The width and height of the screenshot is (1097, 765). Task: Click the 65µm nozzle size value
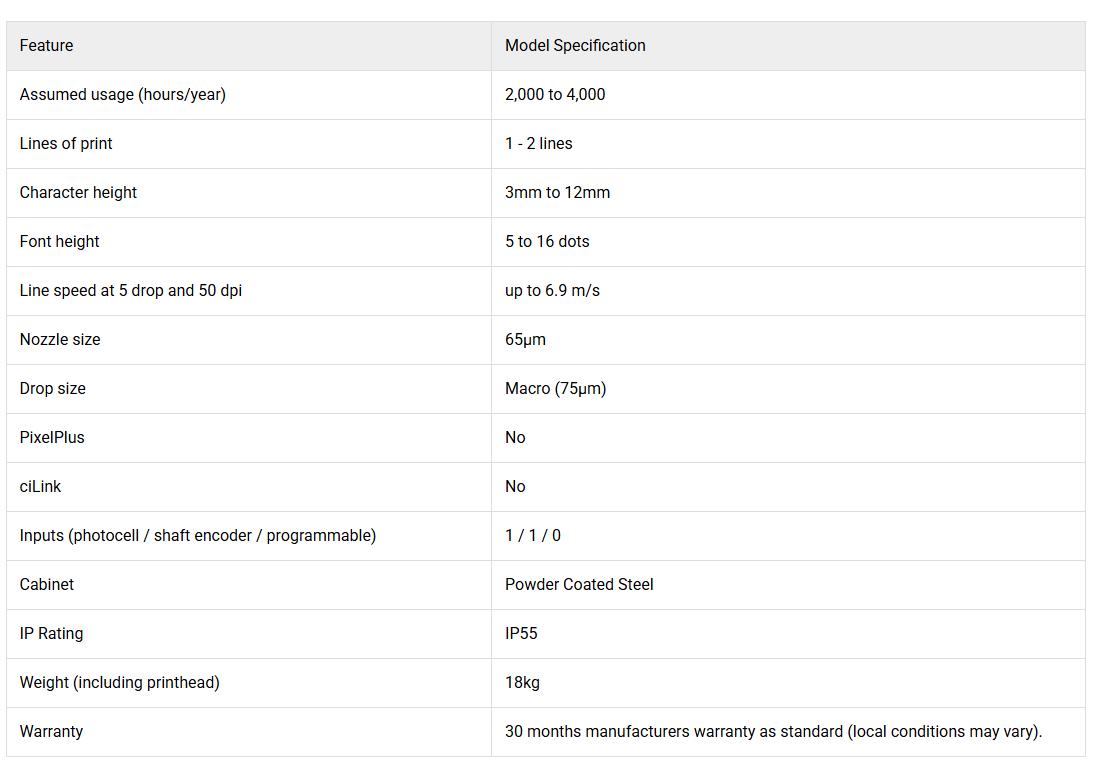pos(525,339)
